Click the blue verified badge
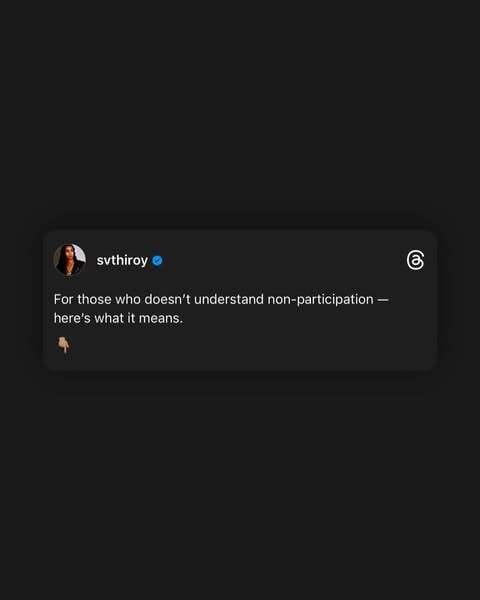The height and width of the screenshot is (600, 480). point(157,261)
